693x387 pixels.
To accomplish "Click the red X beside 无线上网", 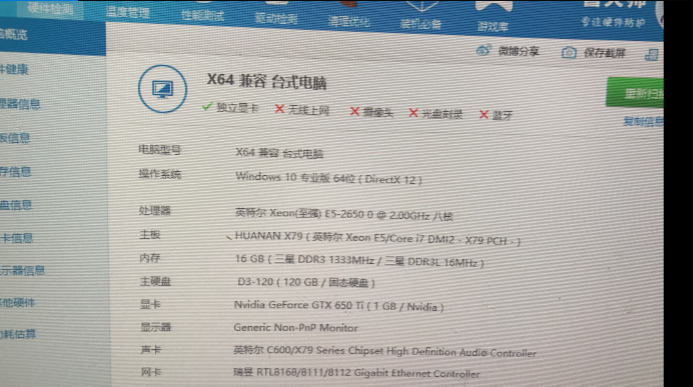I will (x=279, y=109).
